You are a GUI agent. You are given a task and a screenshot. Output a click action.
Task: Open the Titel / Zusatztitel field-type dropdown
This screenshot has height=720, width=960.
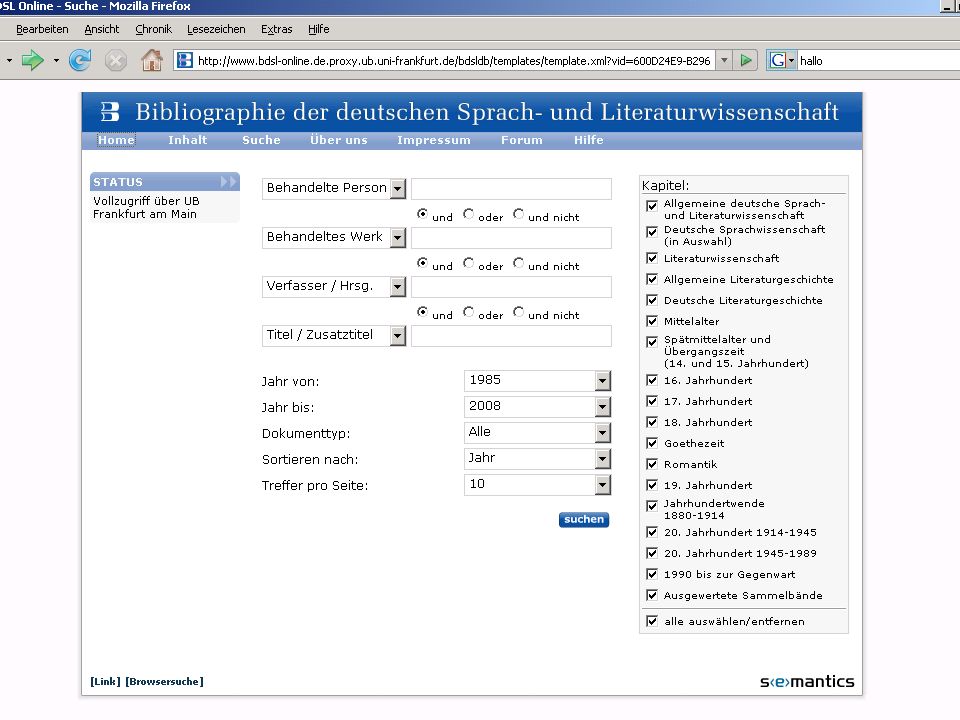[x=398, y=336]
